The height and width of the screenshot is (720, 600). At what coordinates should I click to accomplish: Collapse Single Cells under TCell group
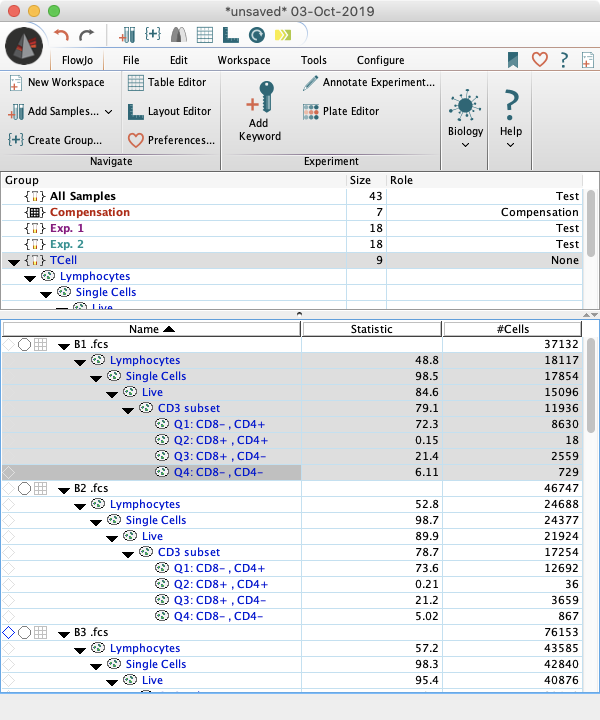point(46,294)
